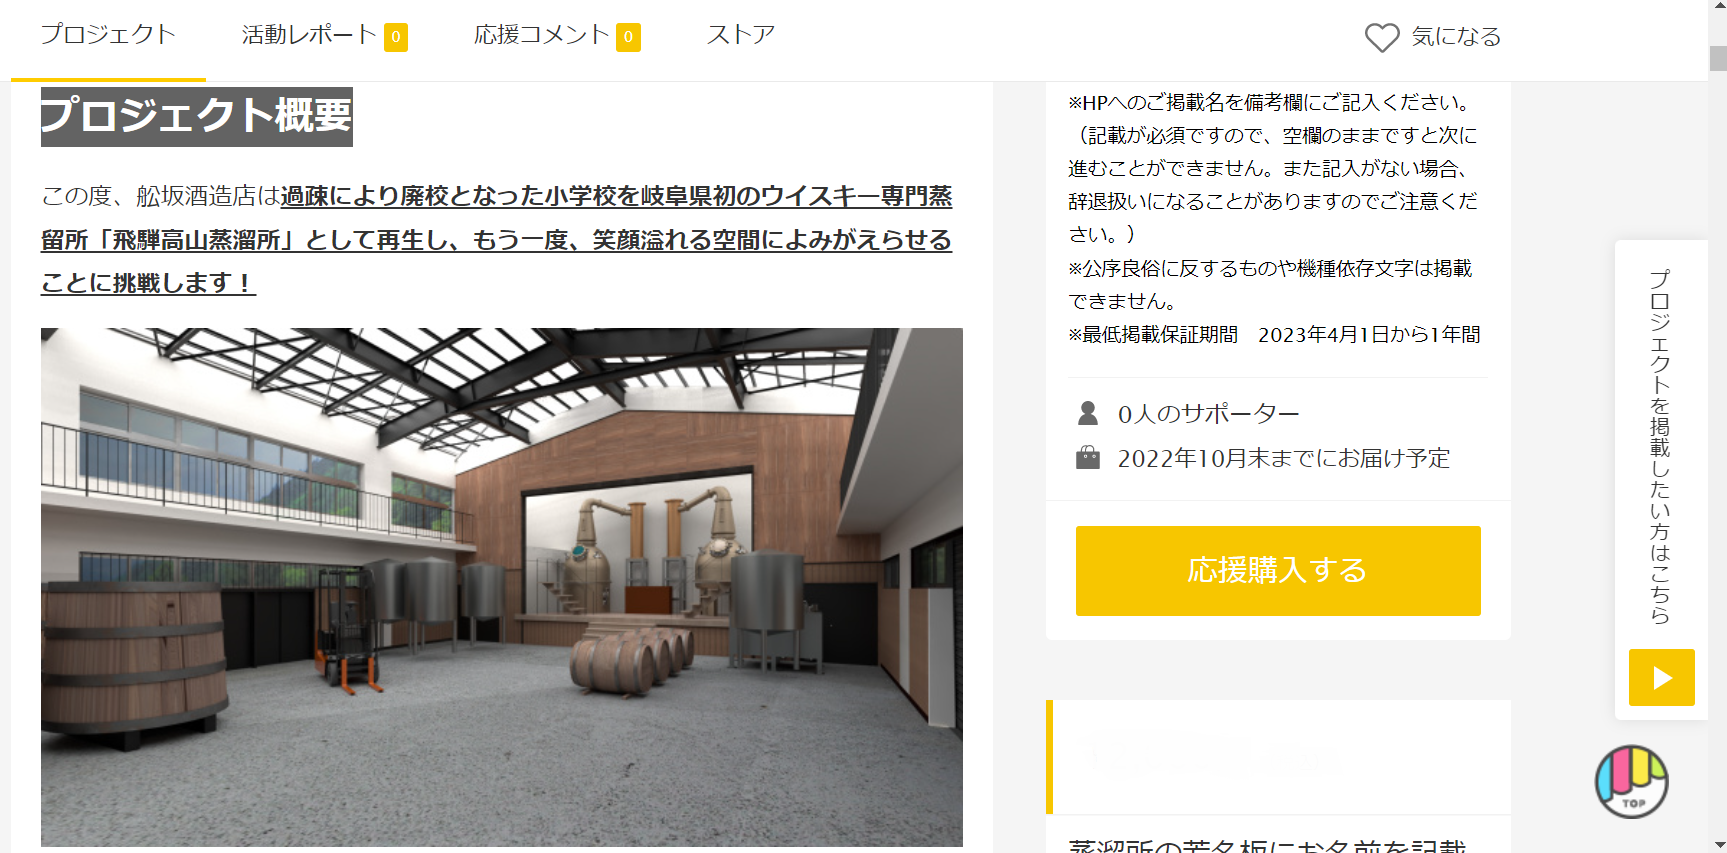Click the 応援購入する button
The height and width of the screenshot is (853, 1727).
coord(1278,571)
